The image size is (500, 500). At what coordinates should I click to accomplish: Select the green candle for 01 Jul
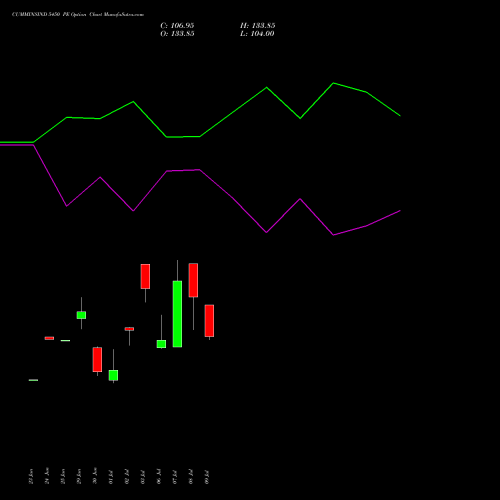(113, 375)
